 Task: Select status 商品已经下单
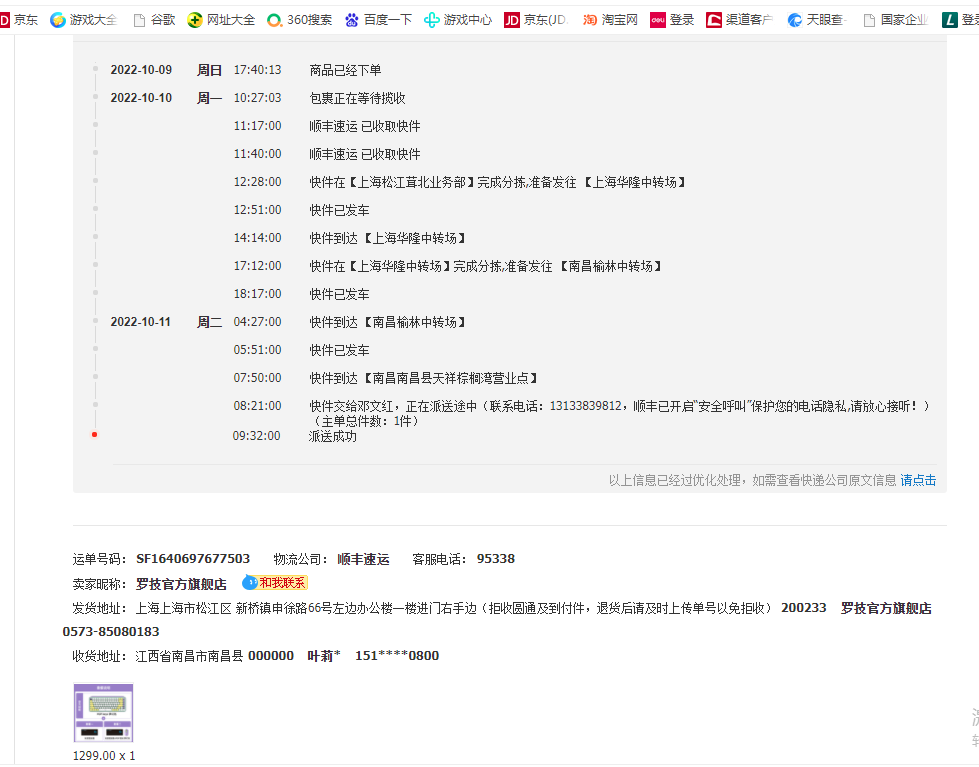(x=345, y=70)
